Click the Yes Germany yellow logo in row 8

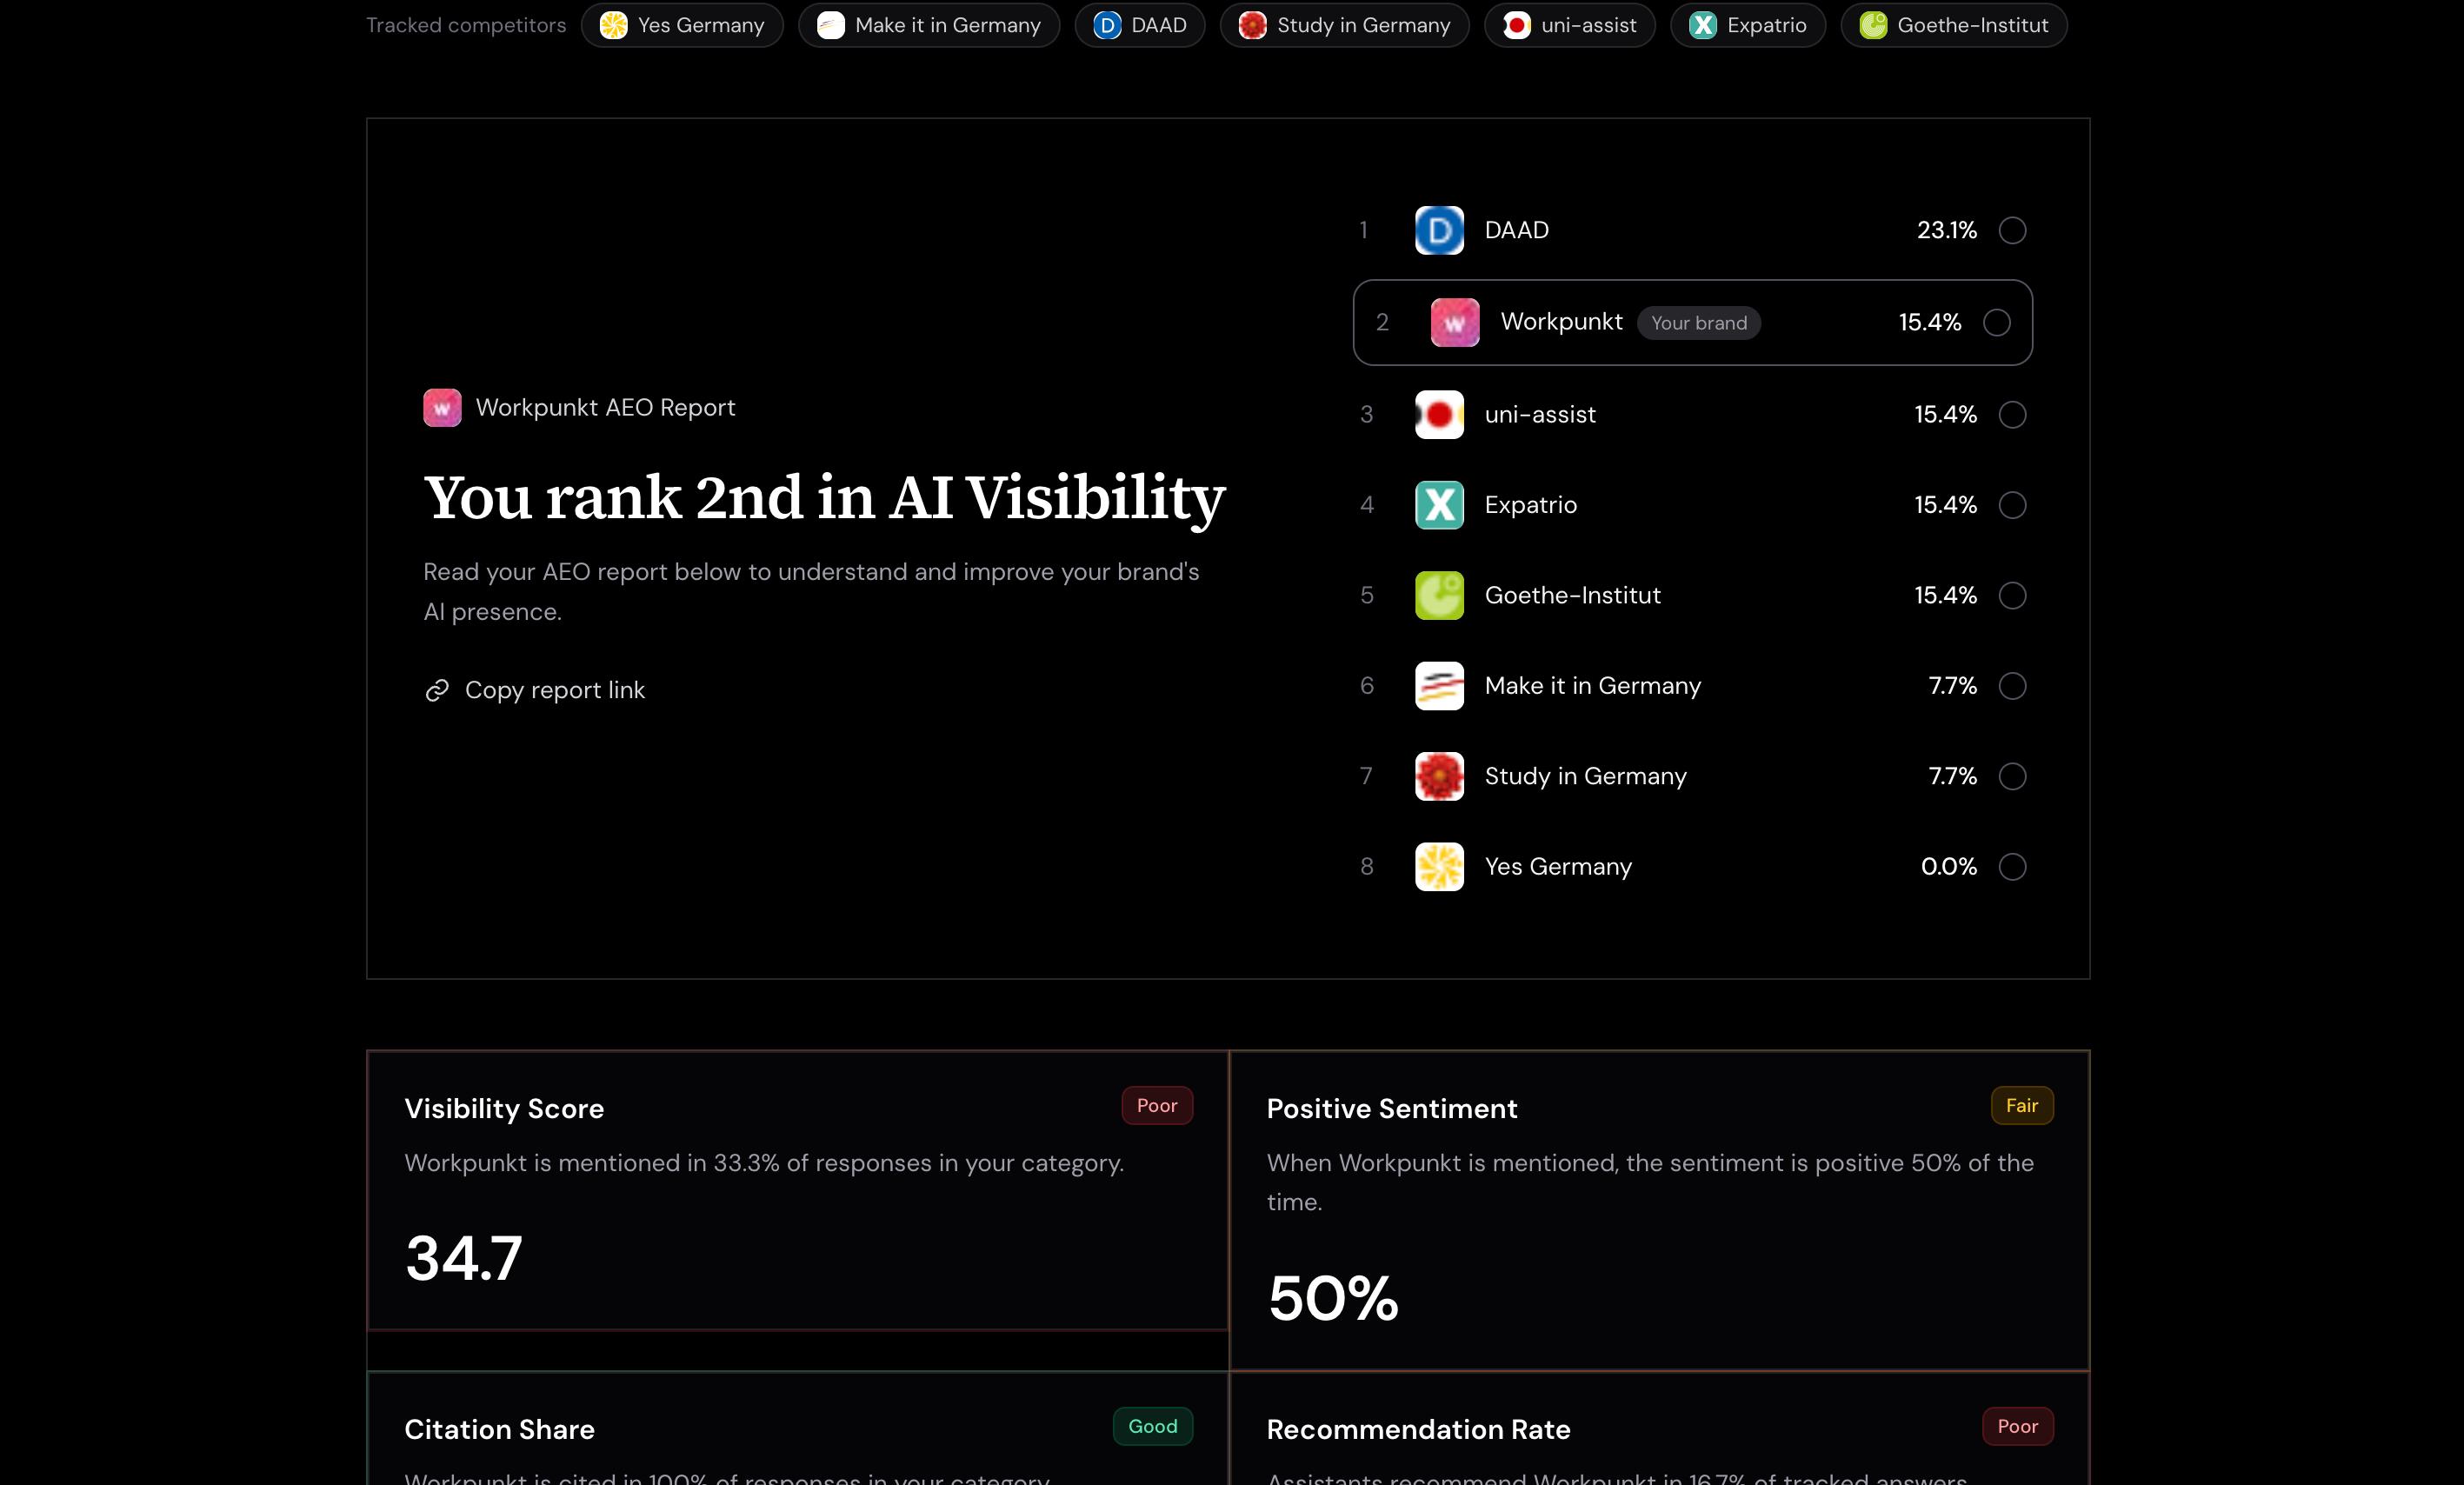[1439, 866]
